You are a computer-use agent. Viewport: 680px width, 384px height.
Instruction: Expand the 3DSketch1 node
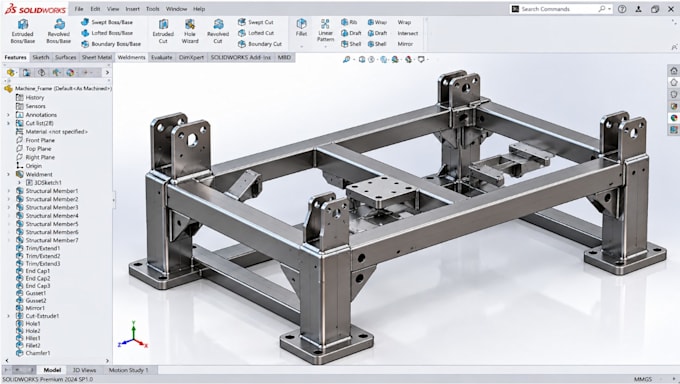pos(19,183)
